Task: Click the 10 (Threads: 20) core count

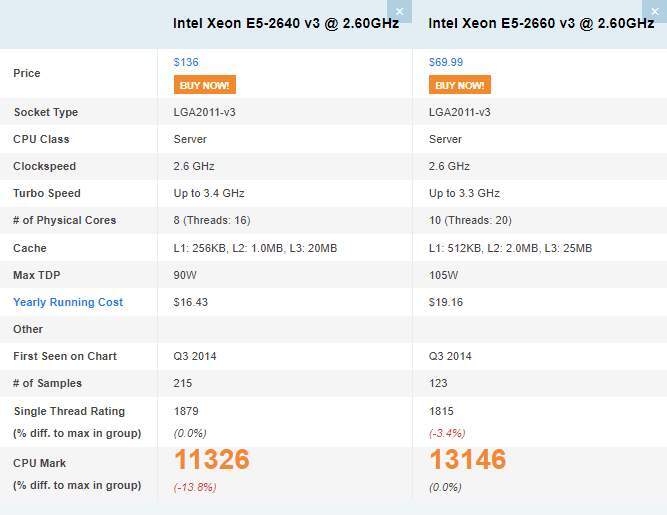Action: 470,220
